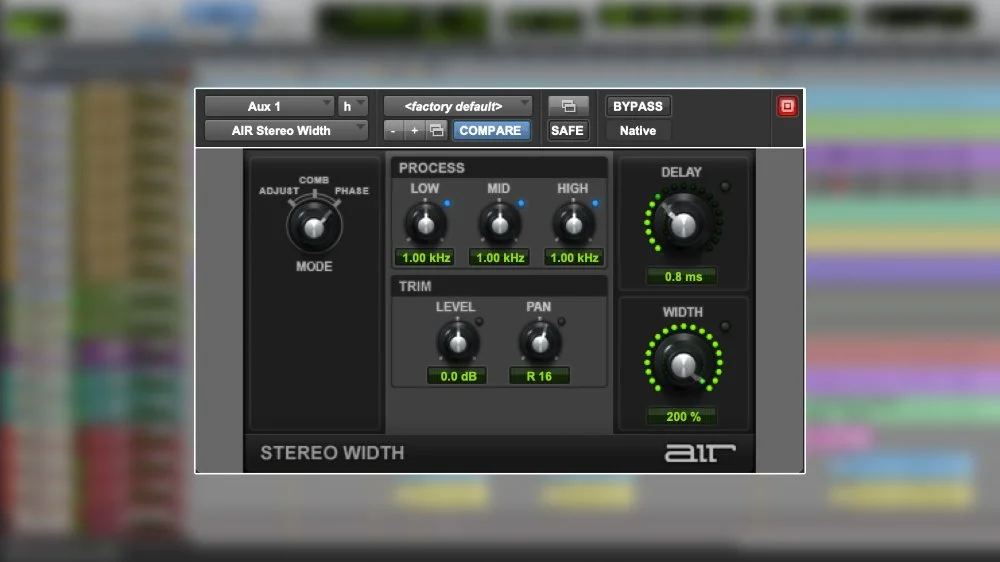This screenshot has height=562, width=1000.
Task: Click the PAN trim knob
Action: (540, 343)
